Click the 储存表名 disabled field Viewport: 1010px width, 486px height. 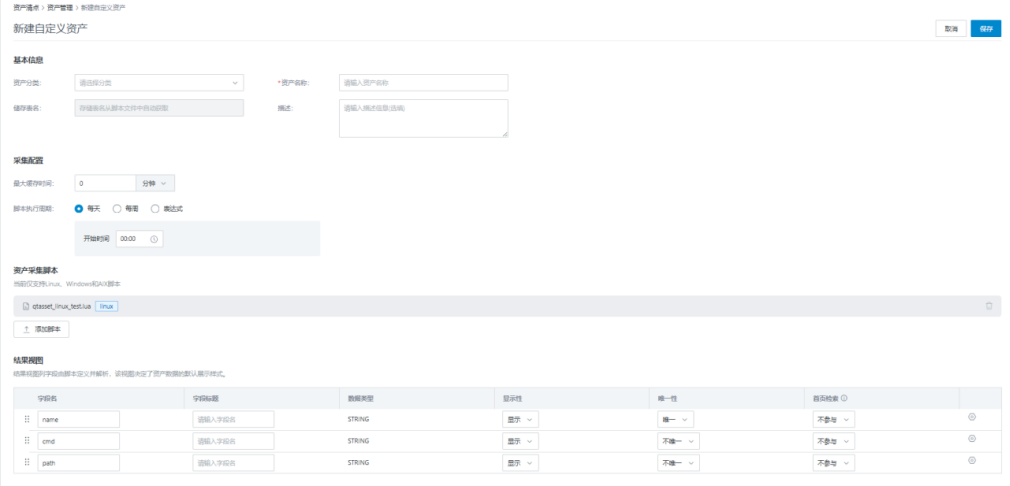point(159,108)
